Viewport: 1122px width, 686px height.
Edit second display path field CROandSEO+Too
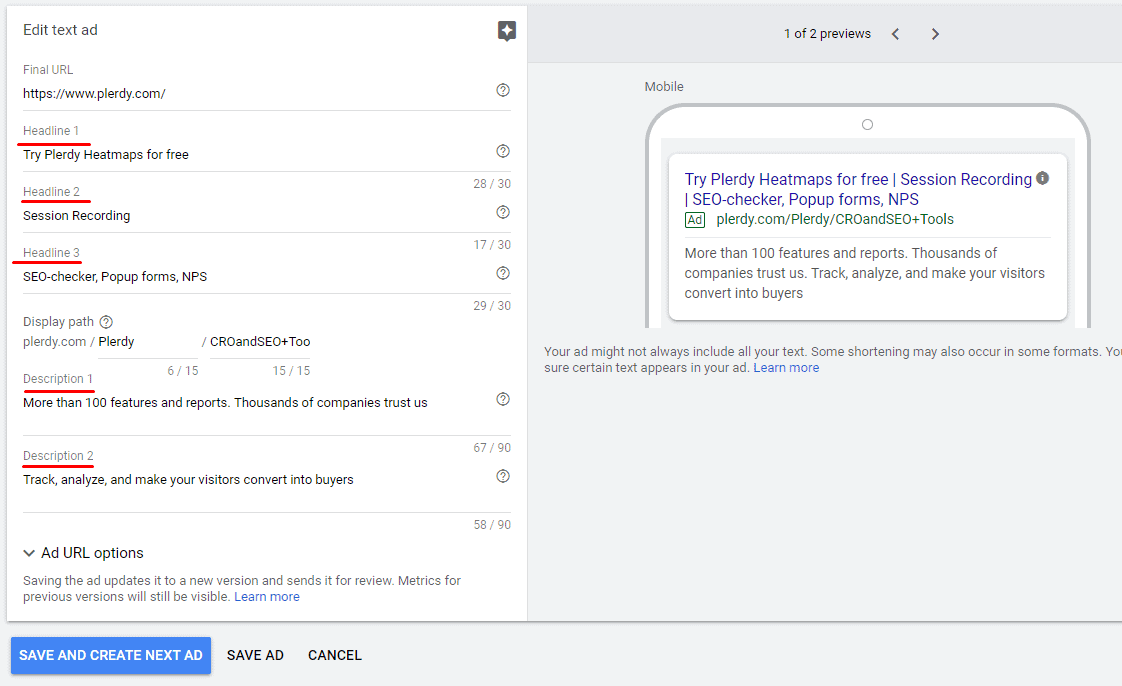[x=260, y=342]
